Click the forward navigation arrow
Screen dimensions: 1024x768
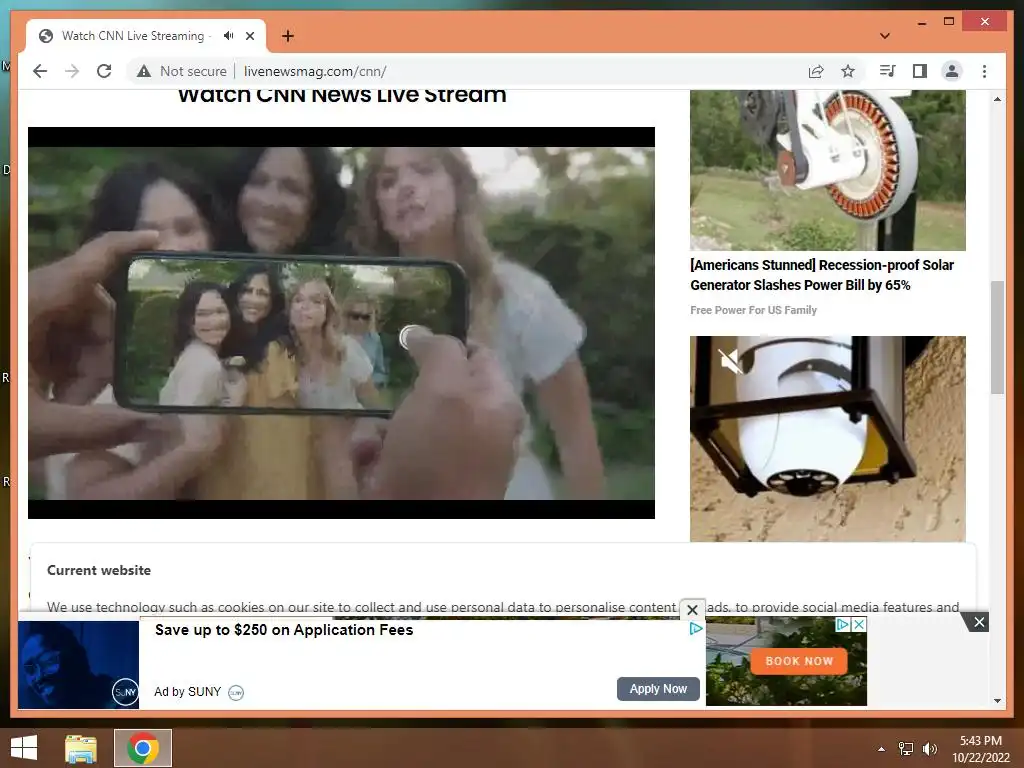pyautogui.click(x=72, y=71)
